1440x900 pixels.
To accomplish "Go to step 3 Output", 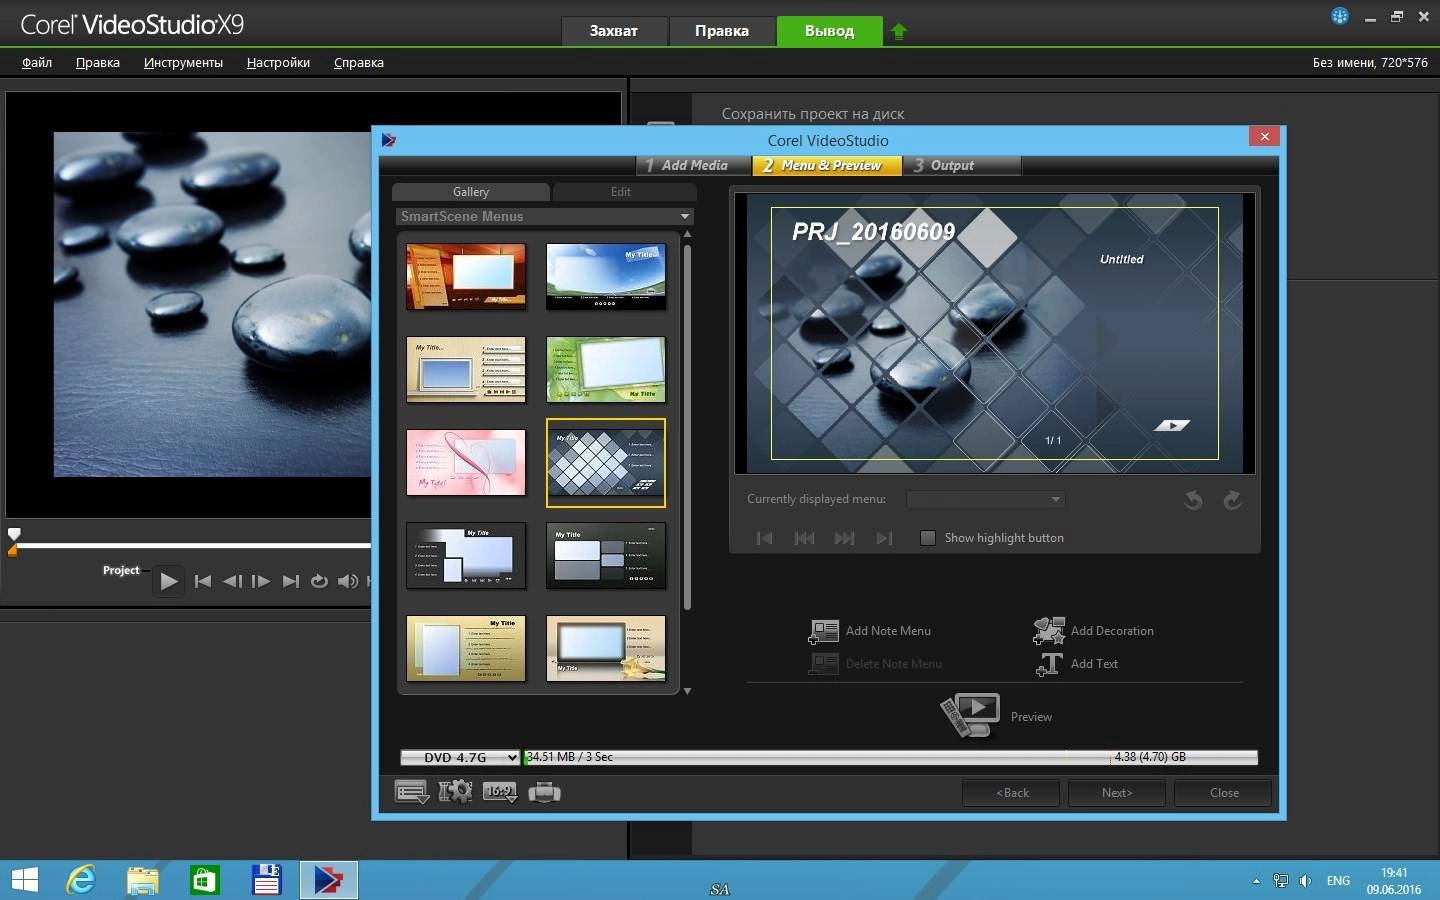I will click(960, 165).
